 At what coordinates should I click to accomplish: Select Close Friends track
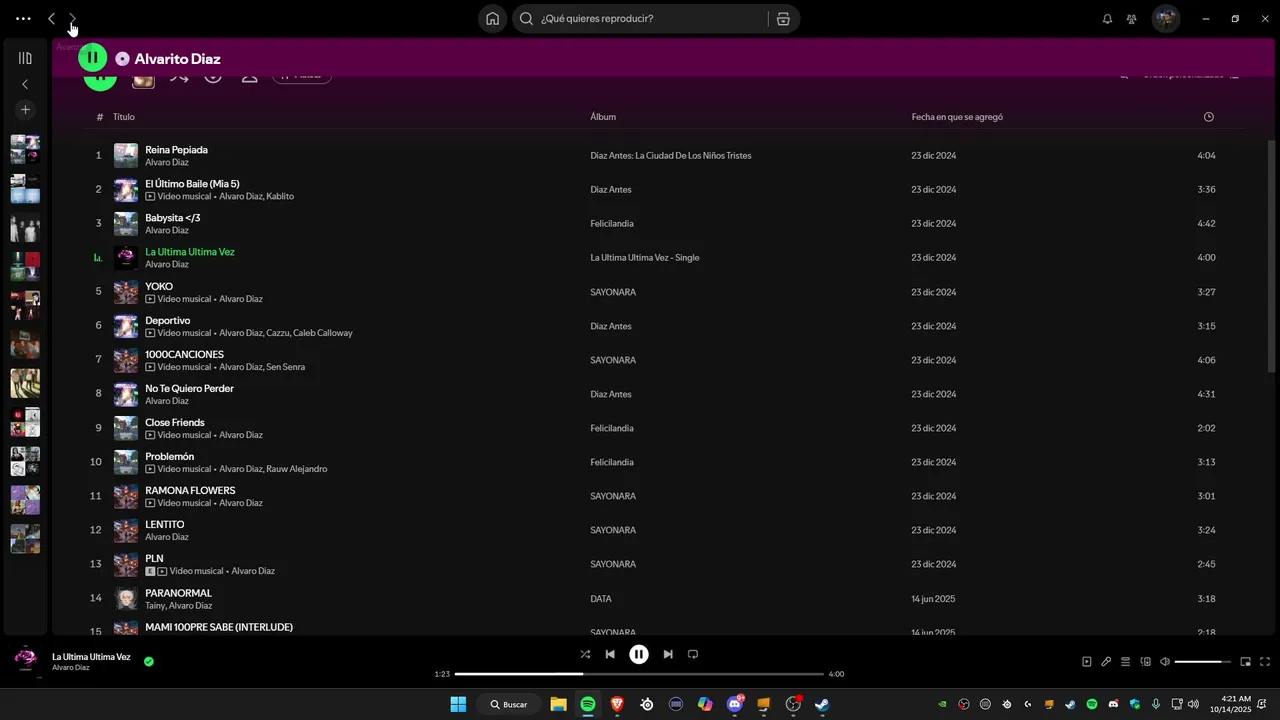(x=175, y=423)
